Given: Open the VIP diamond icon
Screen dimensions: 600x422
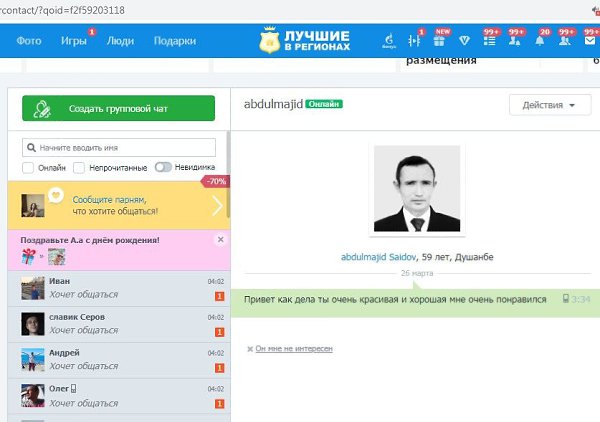Looking at the screenshot, I should tap(465, 40).
